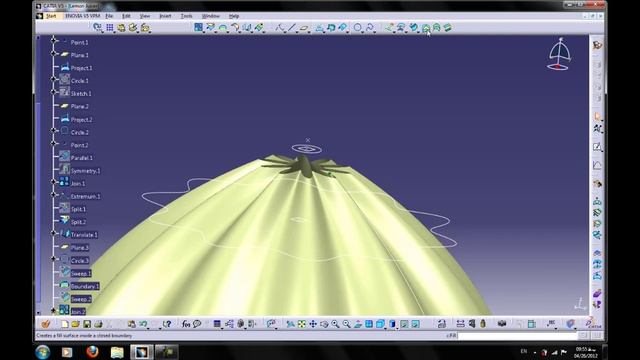Activate the Rotate view tool
Screen dimensions: 640x360
(x=324, y=324)
